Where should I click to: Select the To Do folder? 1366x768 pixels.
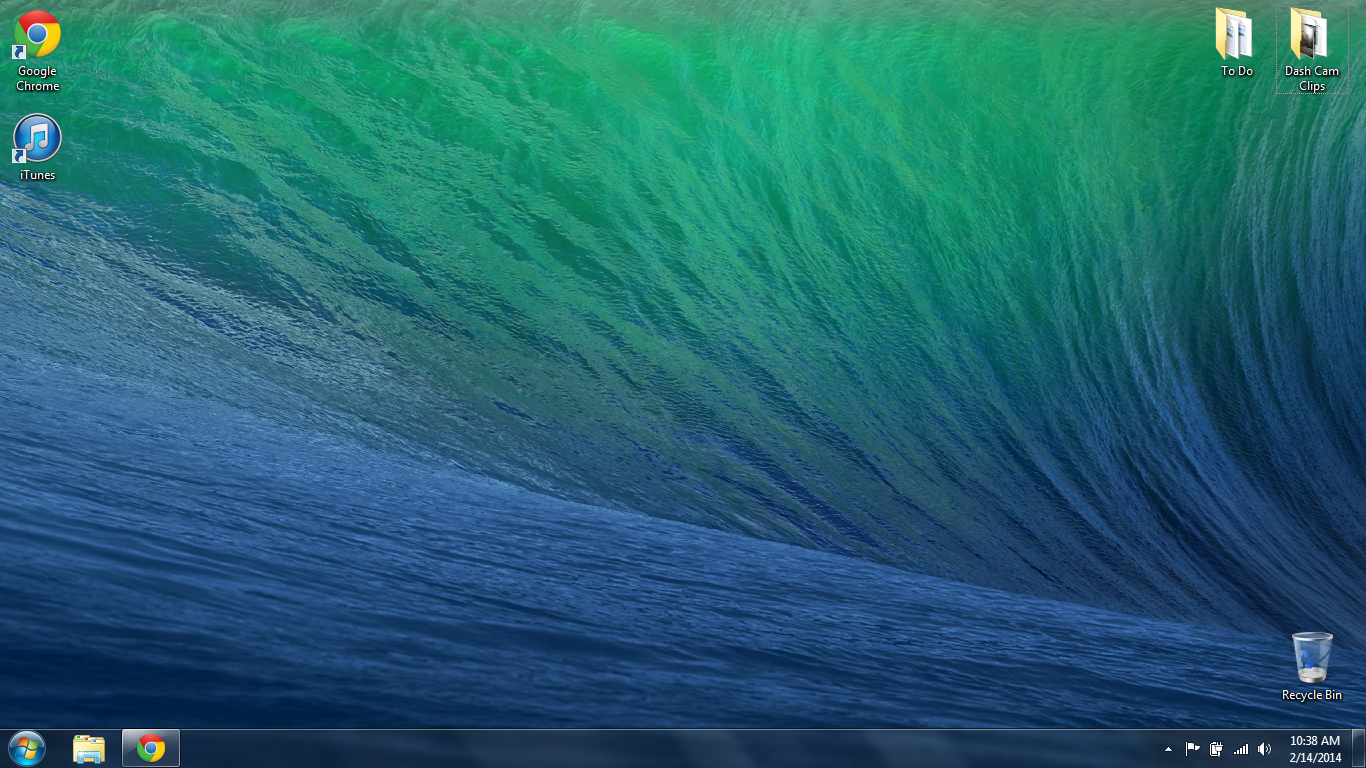click(1236, 44)
